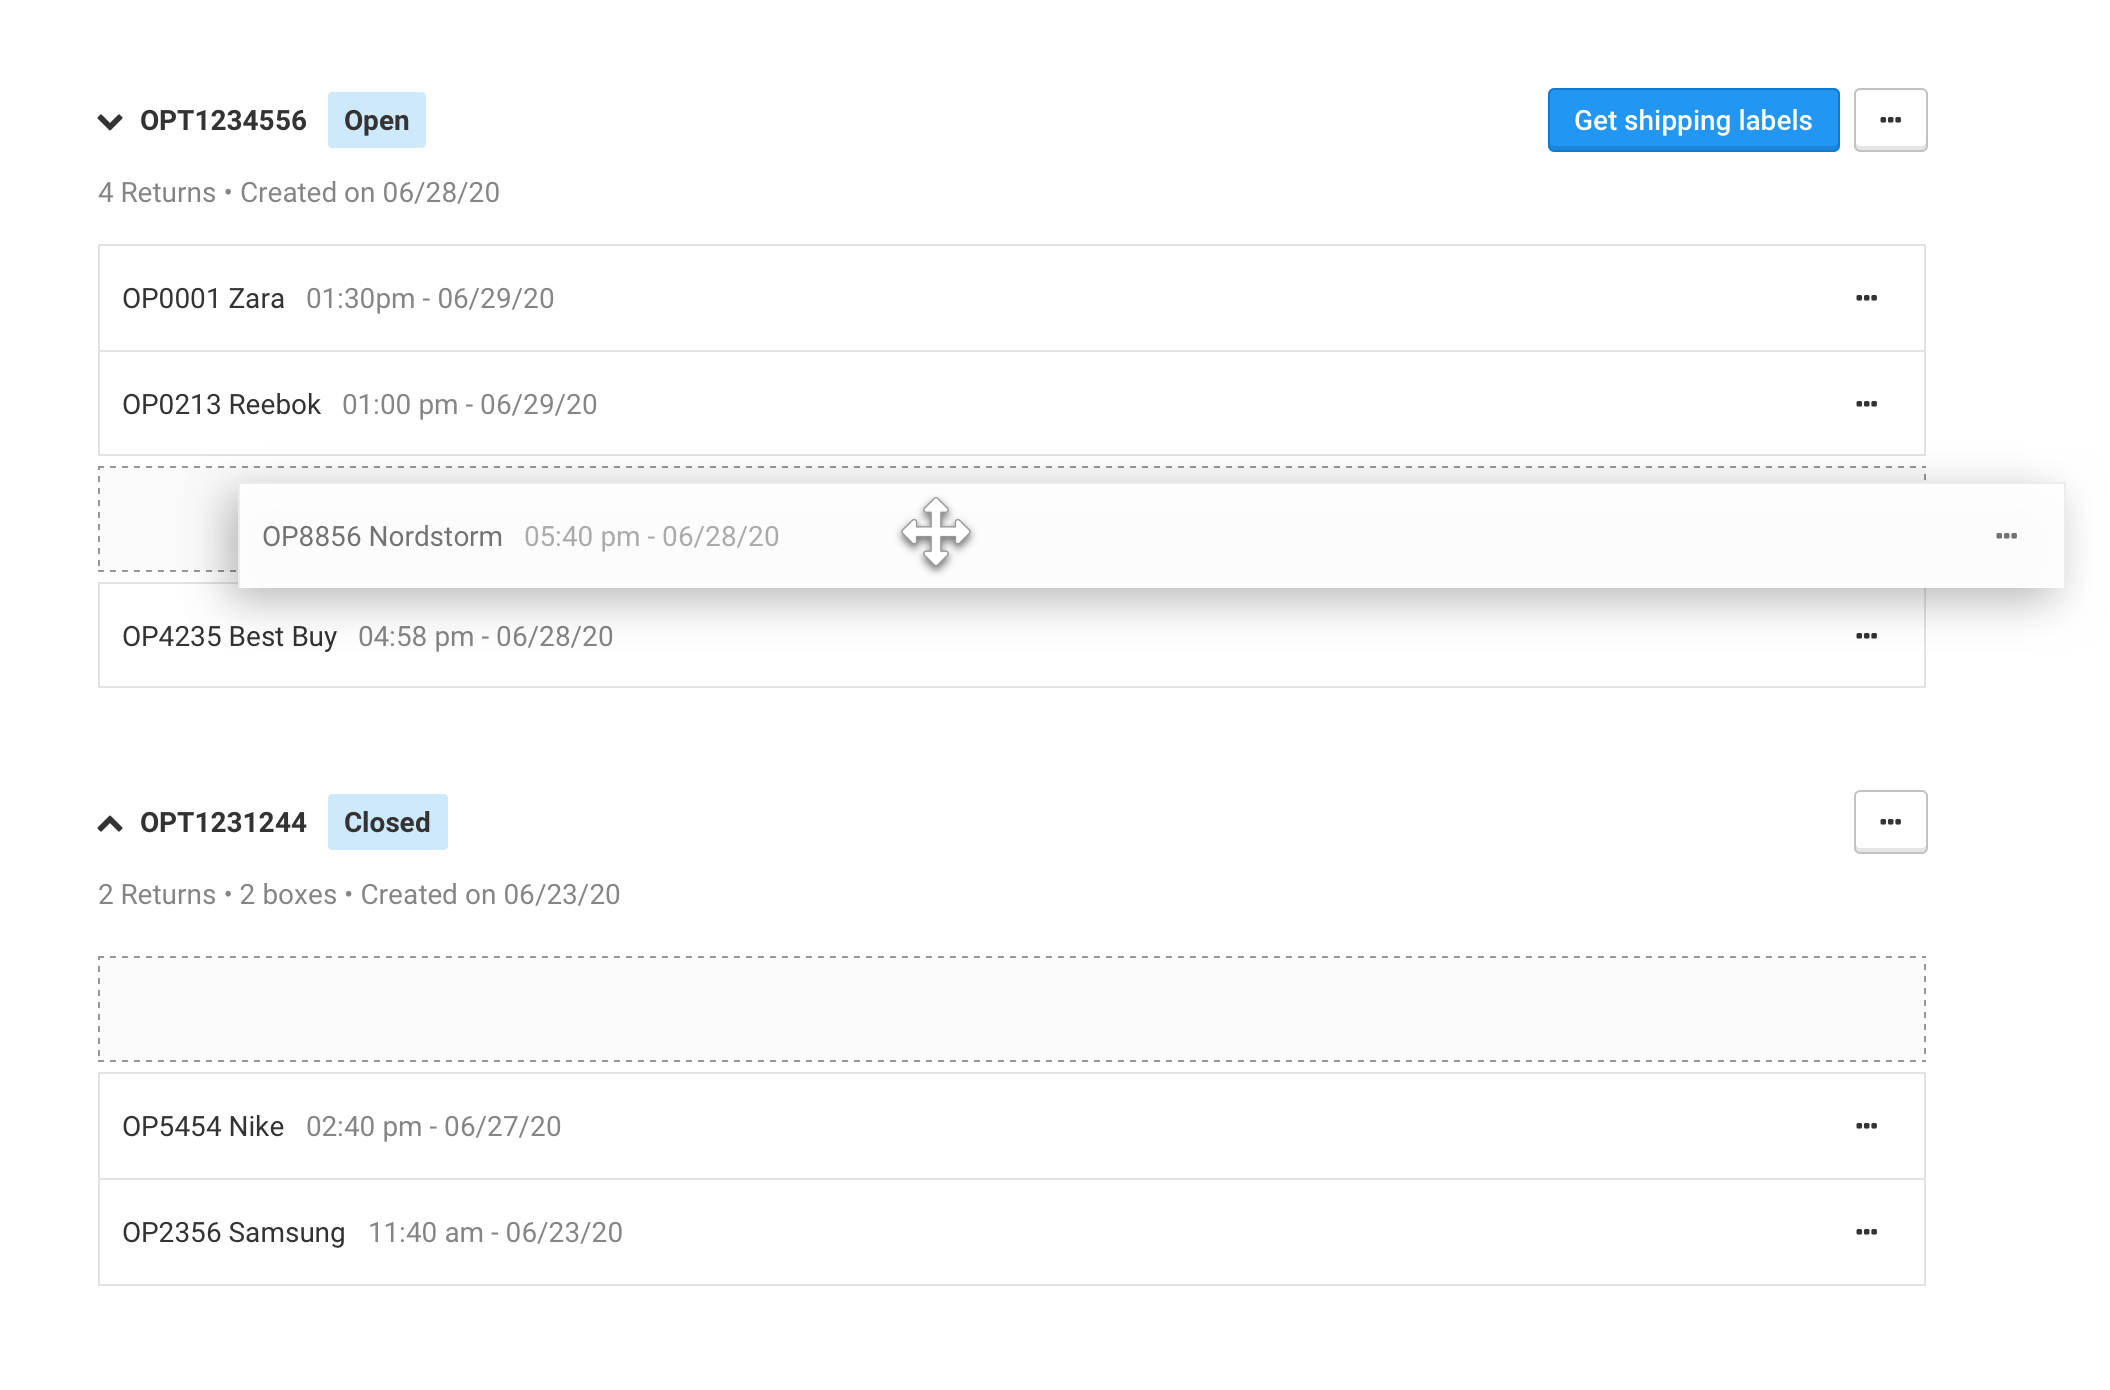Click the empty dashed drop zone under OPT1231244
Viewport: 2110px width, 1390px height.
1010,1008
